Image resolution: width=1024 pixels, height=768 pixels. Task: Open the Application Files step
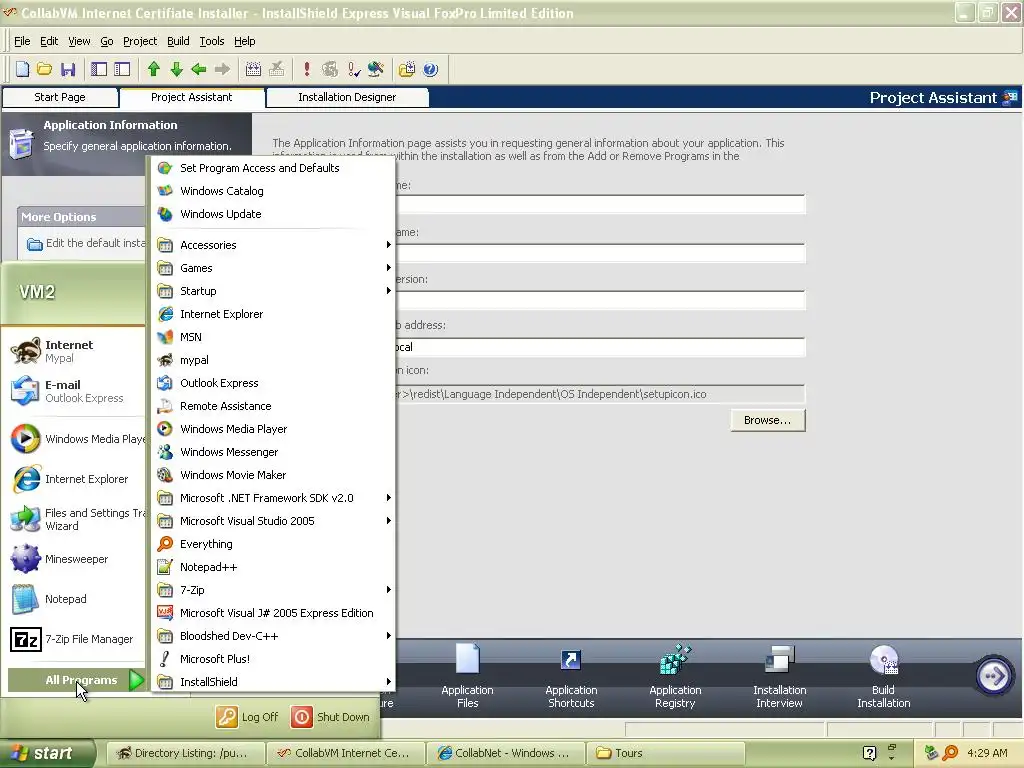pyautogui.click(x=468, y=676)
